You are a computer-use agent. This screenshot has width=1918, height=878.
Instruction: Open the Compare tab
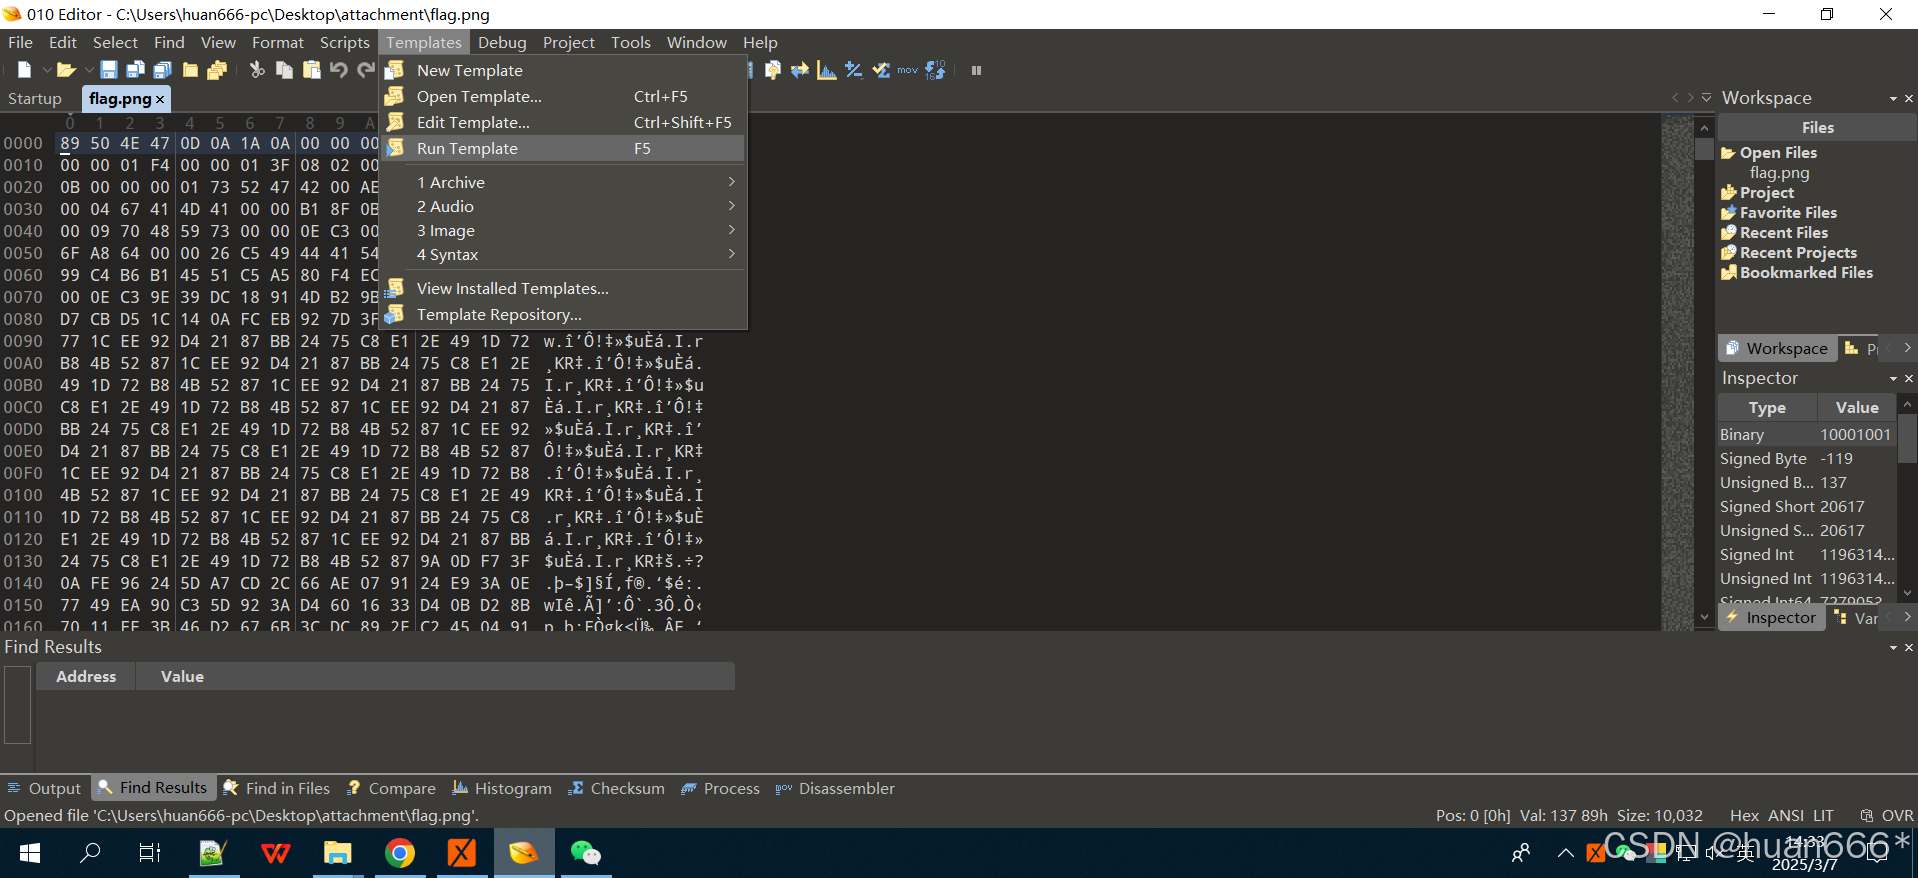392,788
